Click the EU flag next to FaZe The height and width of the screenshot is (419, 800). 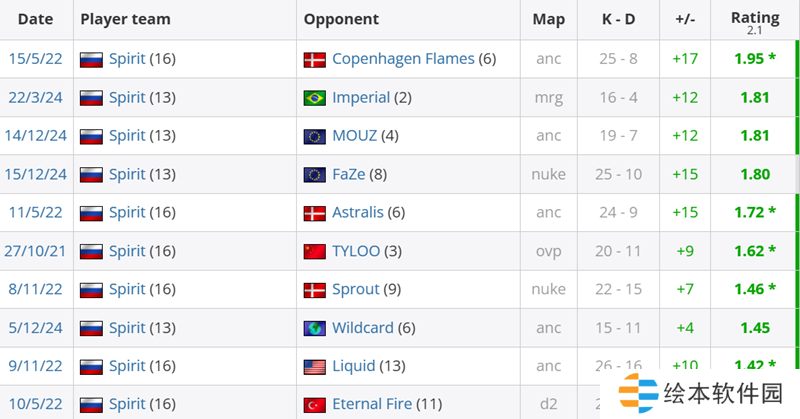click(x=315, y=174)
